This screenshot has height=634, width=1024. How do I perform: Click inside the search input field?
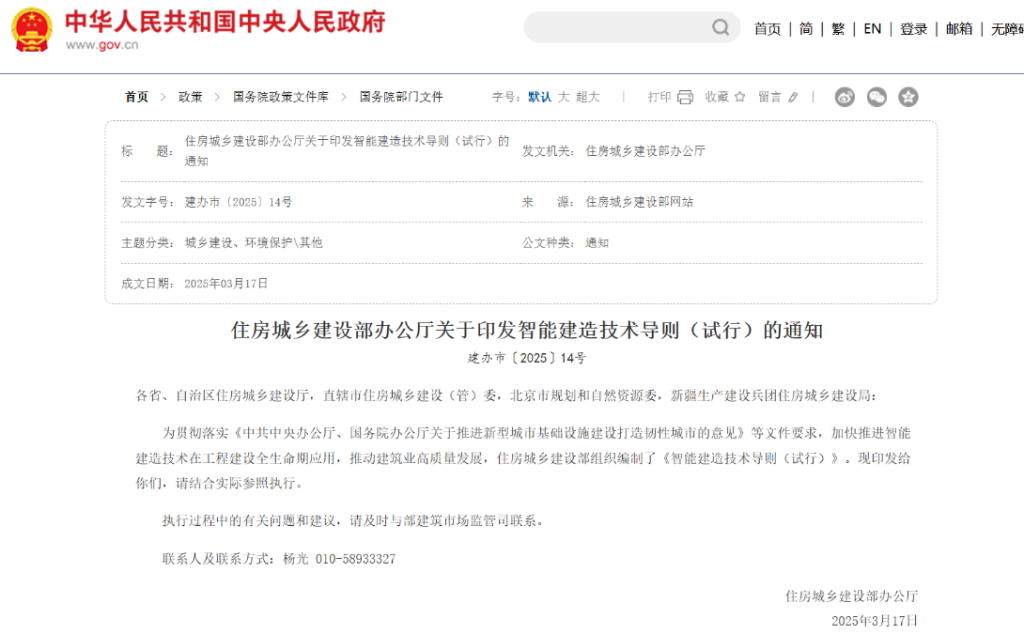click(x=615, y=28)
